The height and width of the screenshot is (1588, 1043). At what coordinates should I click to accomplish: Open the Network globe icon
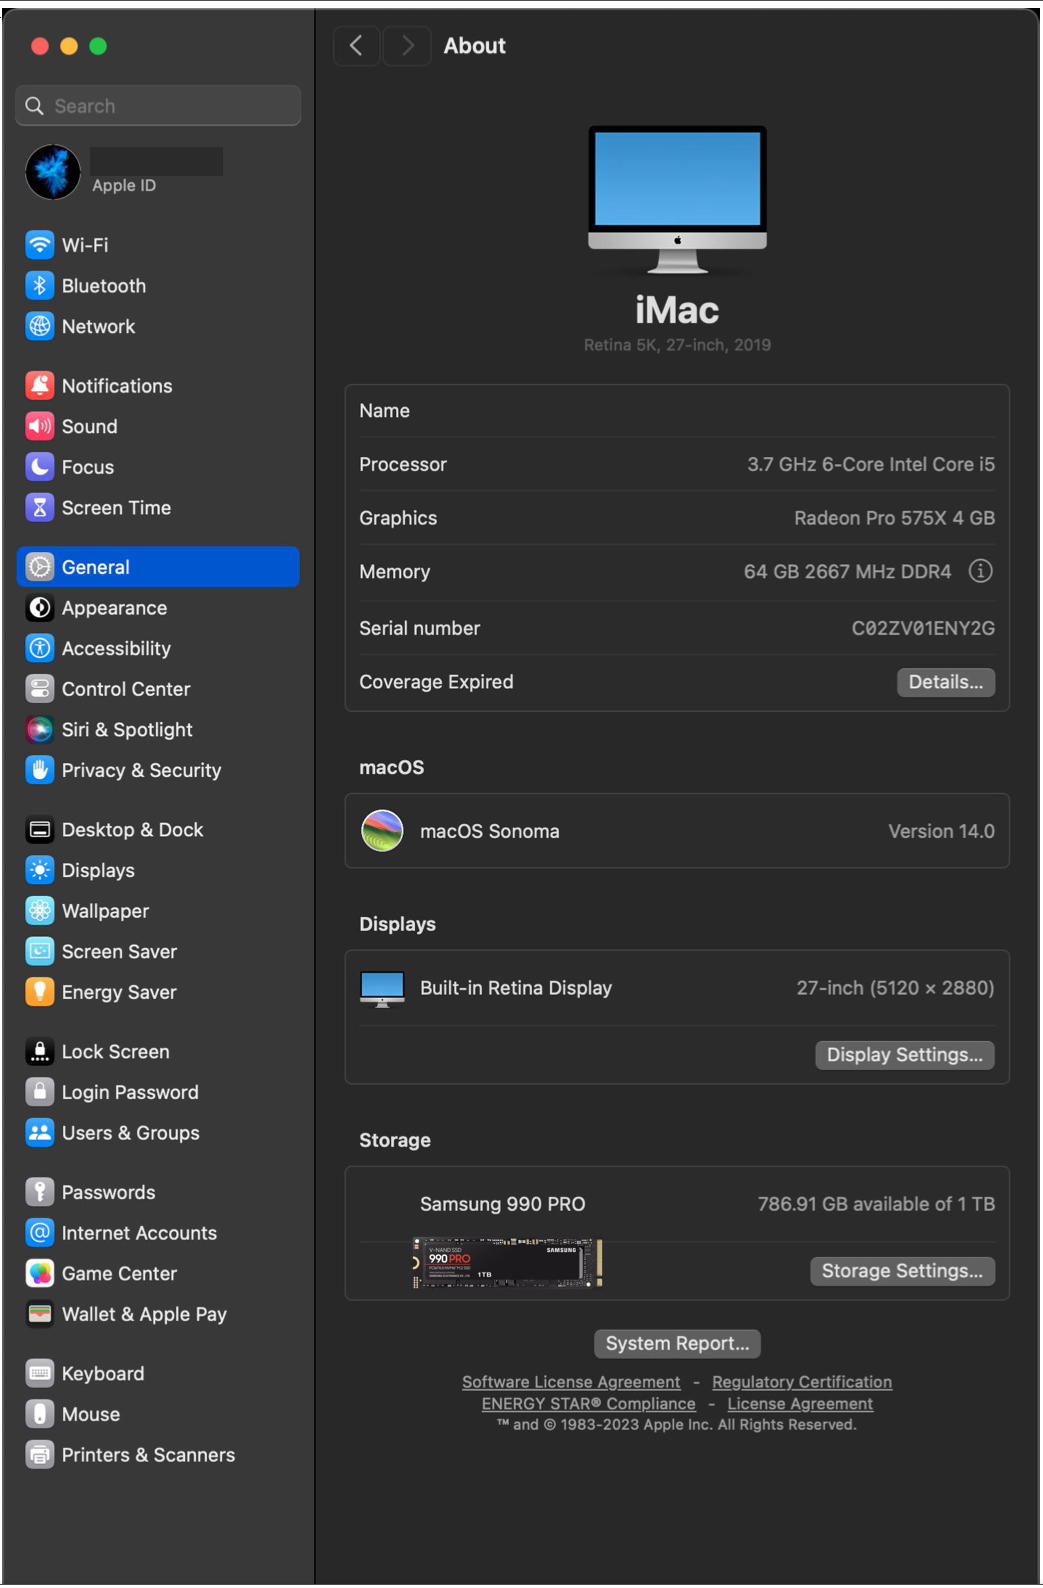point(39,327)
